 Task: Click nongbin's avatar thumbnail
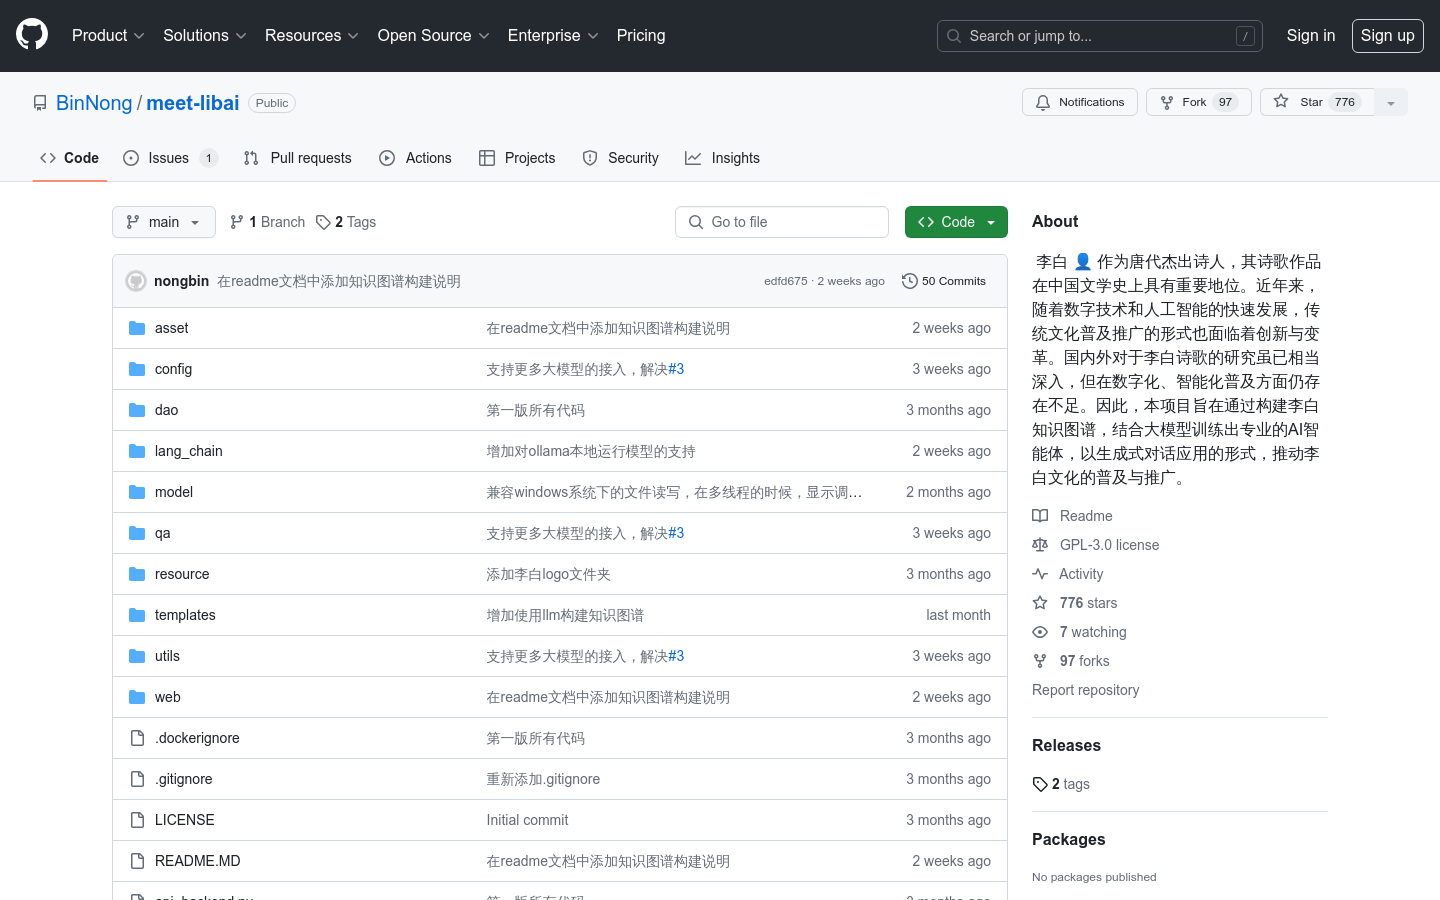tap(136, 281)
